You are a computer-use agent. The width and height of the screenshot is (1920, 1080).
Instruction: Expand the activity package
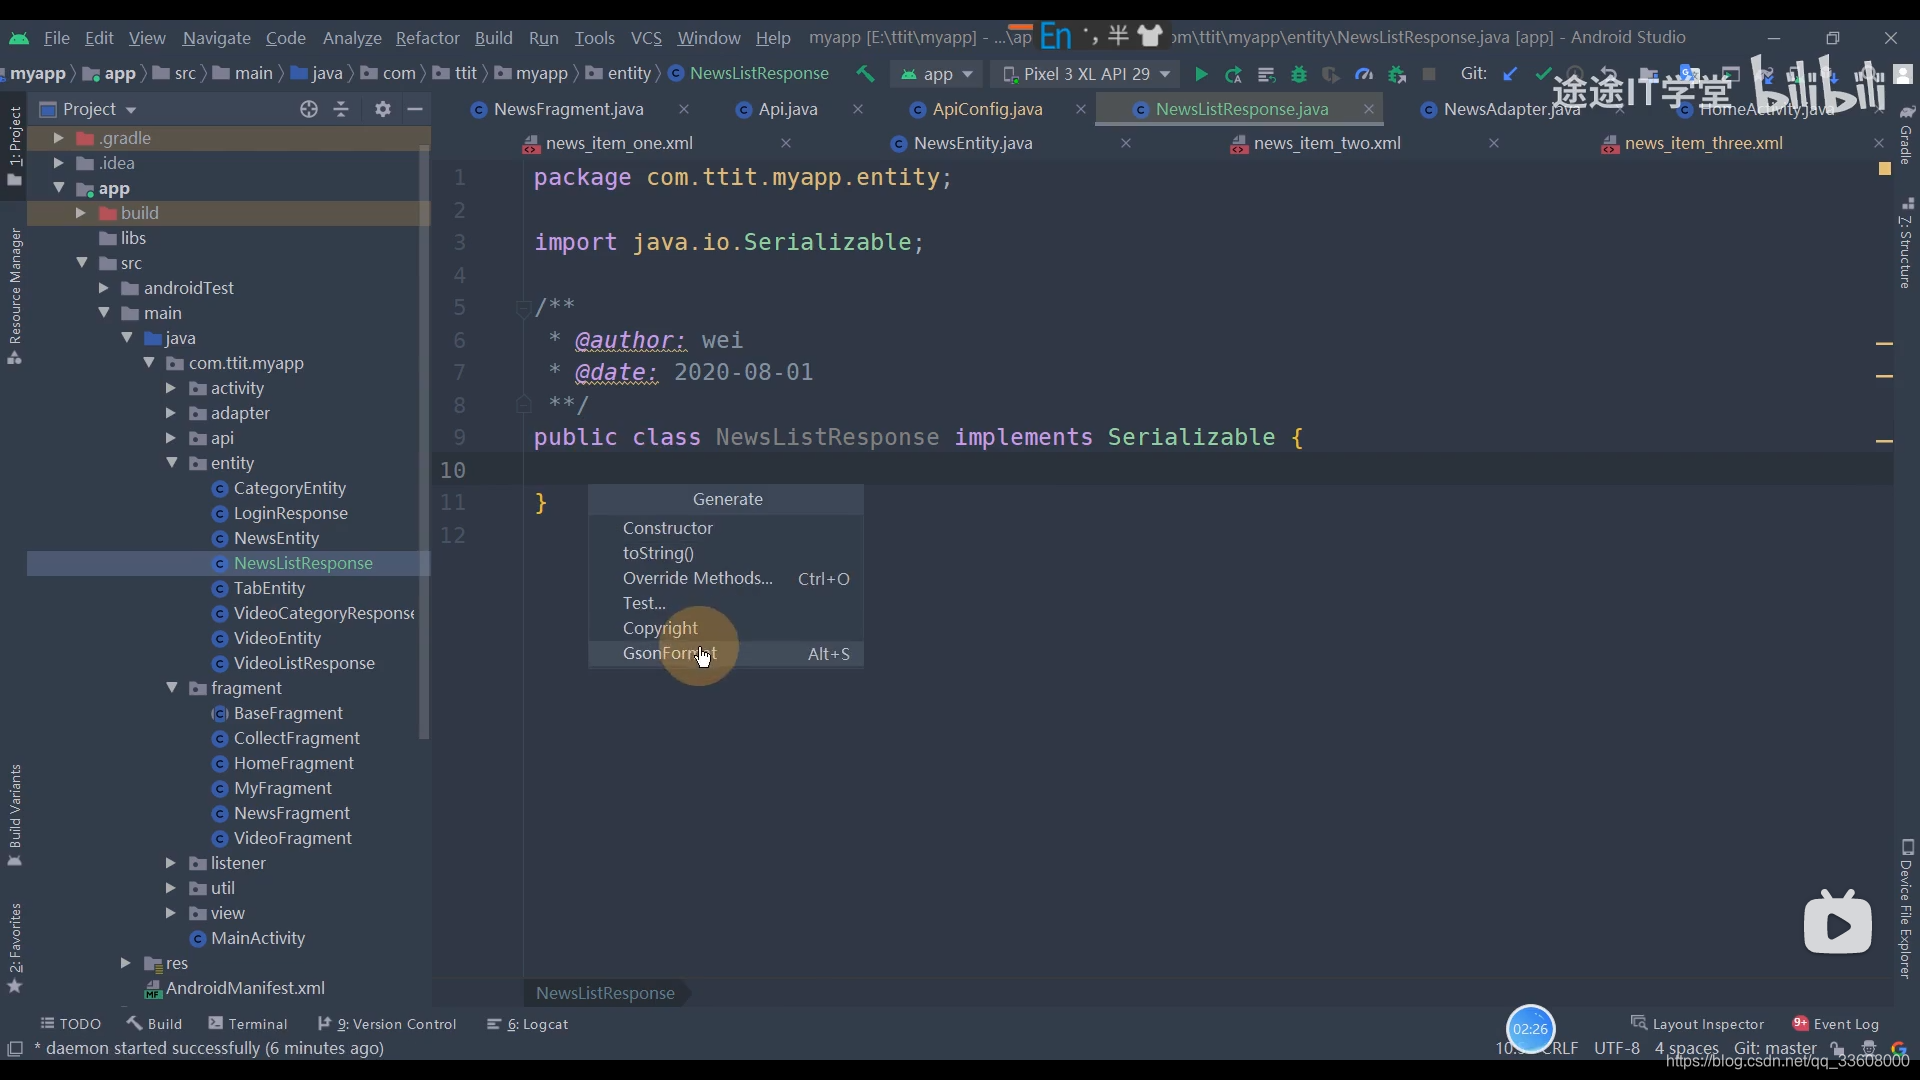[x=170, y=388]
